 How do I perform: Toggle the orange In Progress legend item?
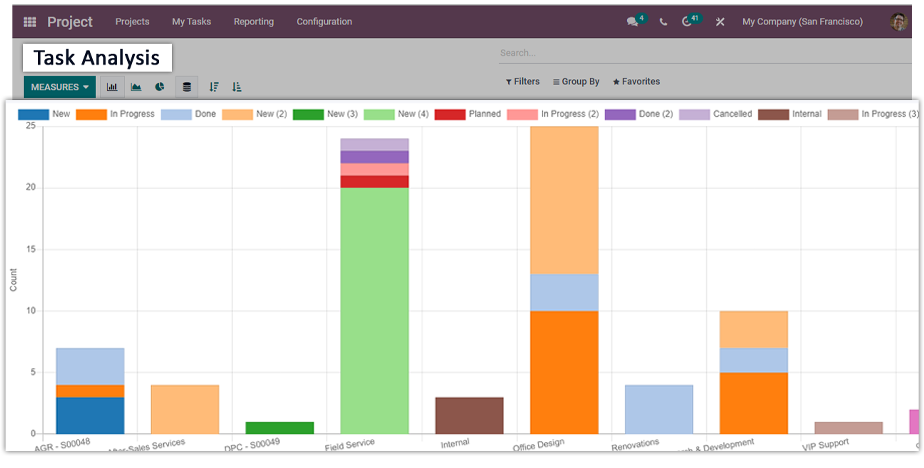pos(115,114)
